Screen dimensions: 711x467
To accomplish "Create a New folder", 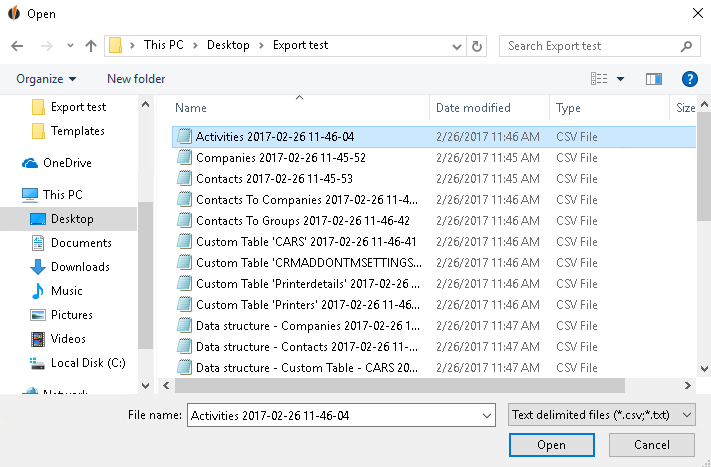I will 136,79.
